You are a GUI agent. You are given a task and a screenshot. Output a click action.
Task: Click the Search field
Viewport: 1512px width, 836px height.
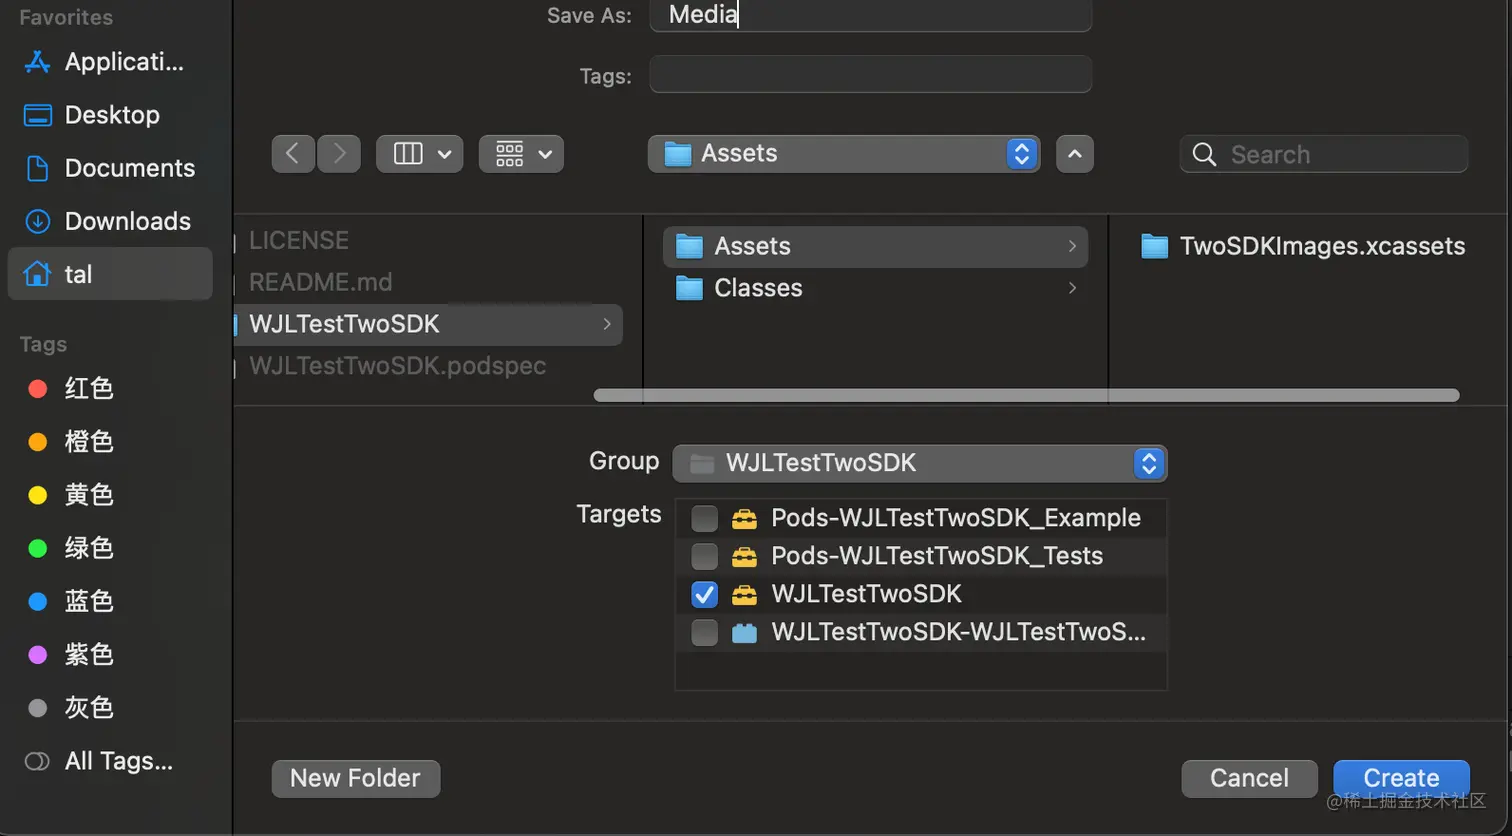pyautogui.click(x=1324, y=154)
